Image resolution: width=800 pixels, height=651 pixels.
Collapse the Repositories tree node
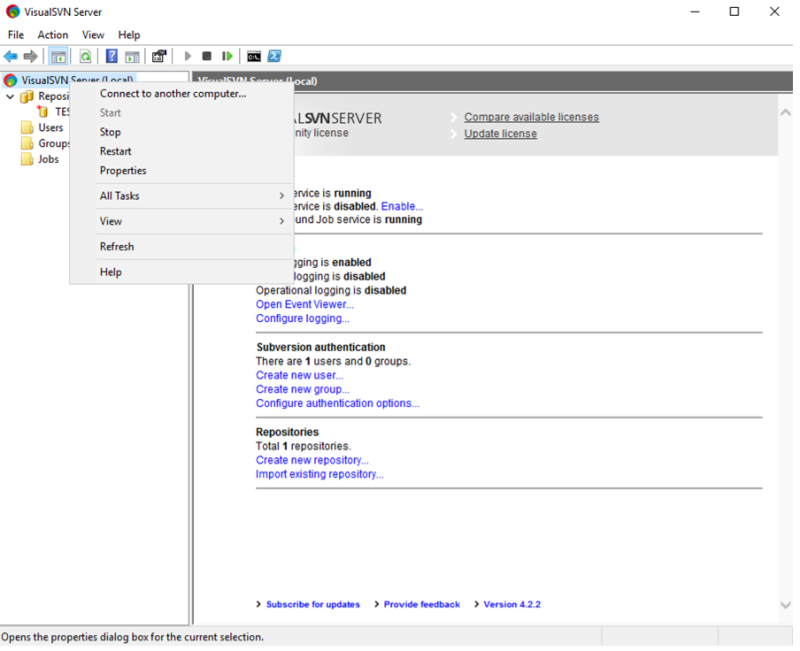(x=9, y=96)
